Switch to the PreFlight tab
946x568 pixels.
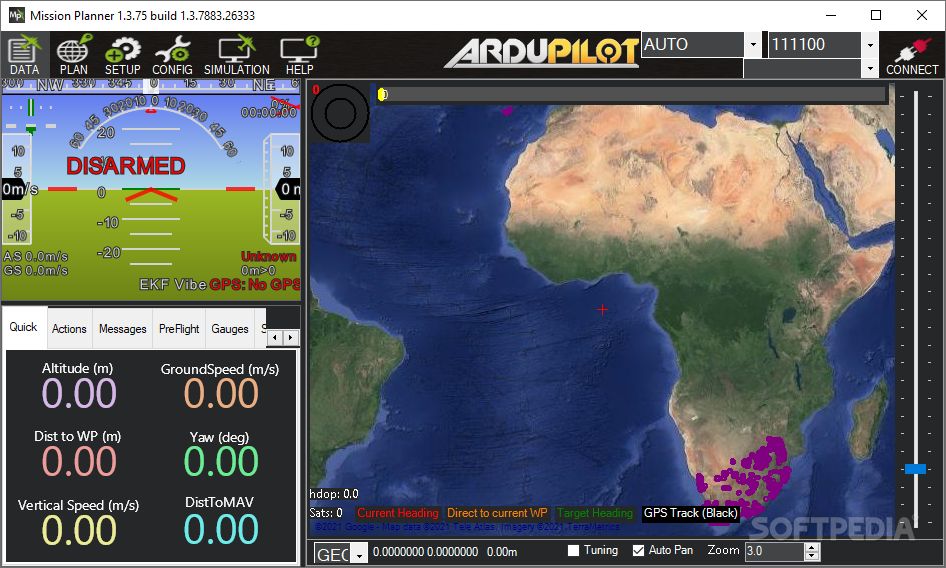[179, 329]
